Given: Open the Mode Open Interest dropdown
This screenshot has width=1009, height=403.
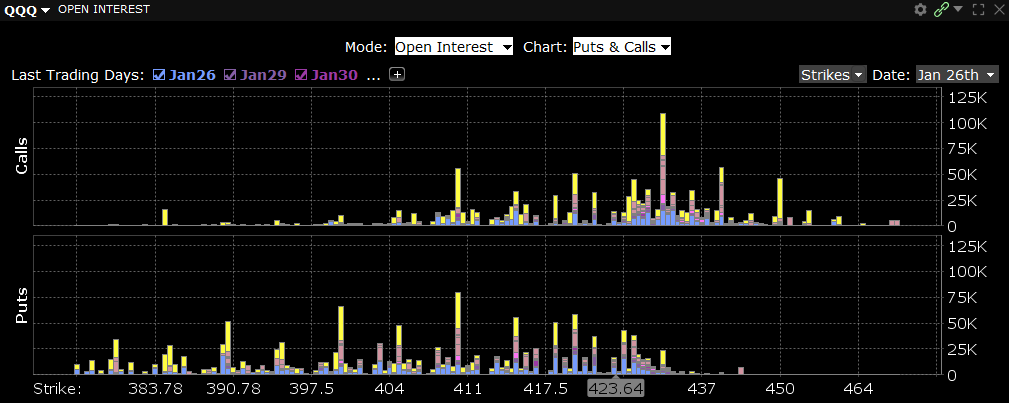Looking at the screenshot, I should [454, 47].
